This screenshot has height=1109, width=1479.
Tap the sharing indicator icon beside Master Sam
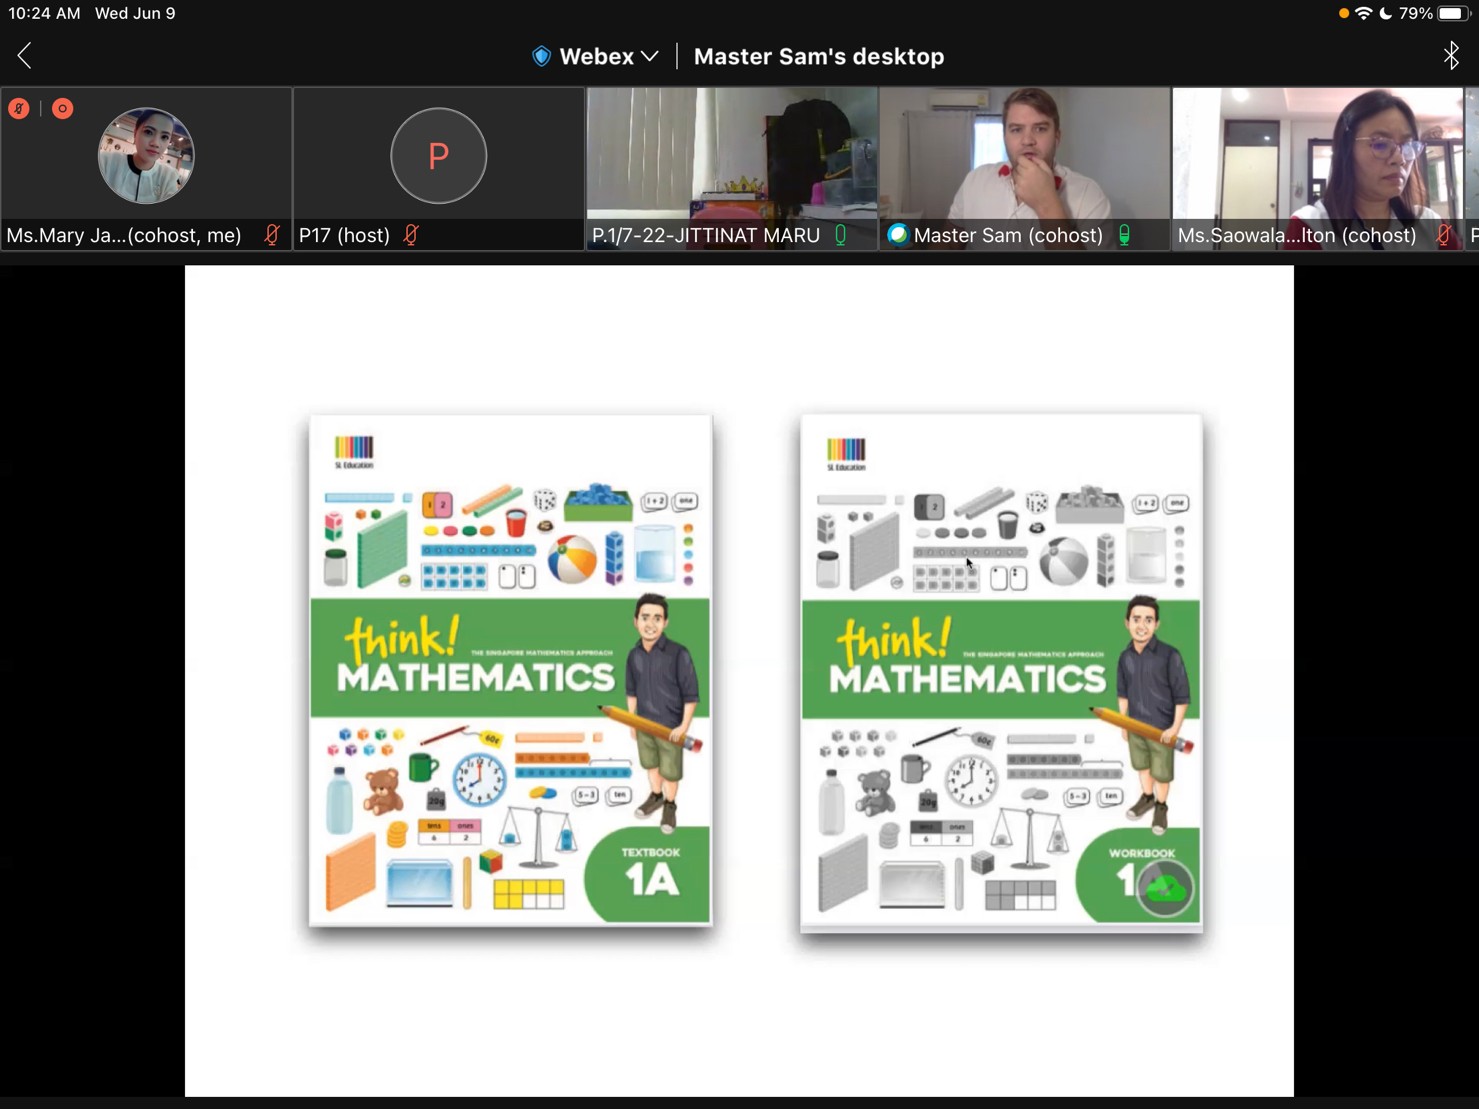tap(897, 235)
